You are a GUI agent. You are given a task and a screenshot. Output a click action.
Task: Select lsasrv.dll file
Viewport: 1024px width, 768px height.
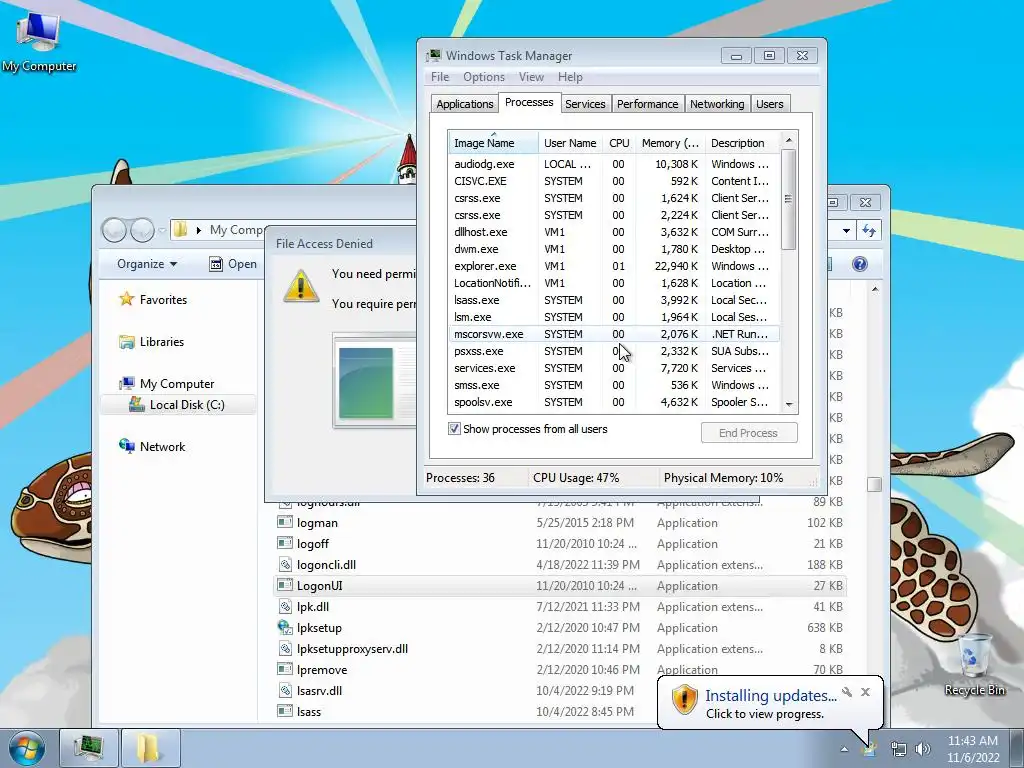(560, 690)
